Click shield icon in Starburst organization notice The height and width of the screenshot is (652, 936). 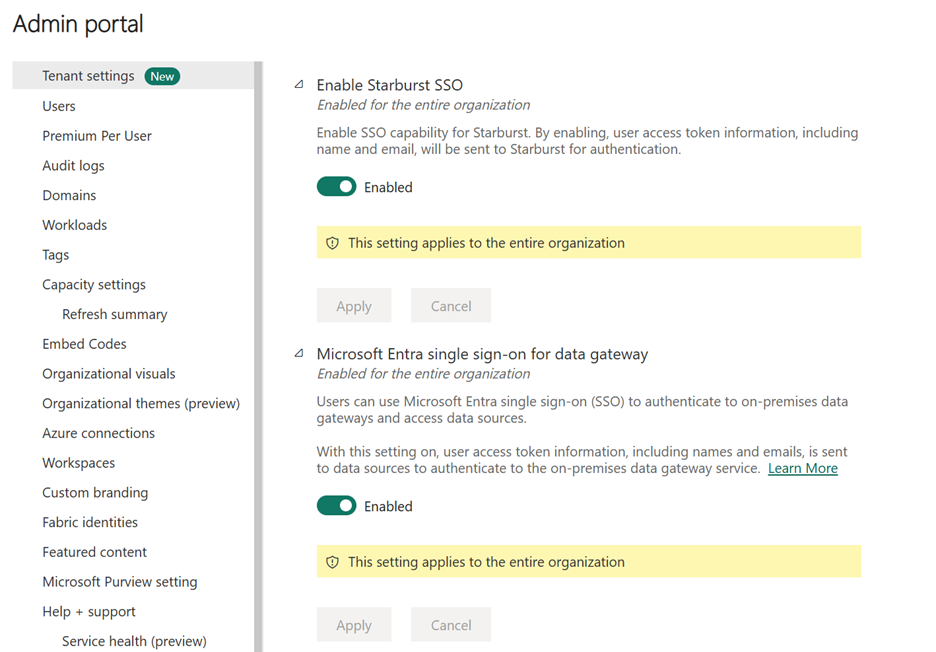pos(332,243)
